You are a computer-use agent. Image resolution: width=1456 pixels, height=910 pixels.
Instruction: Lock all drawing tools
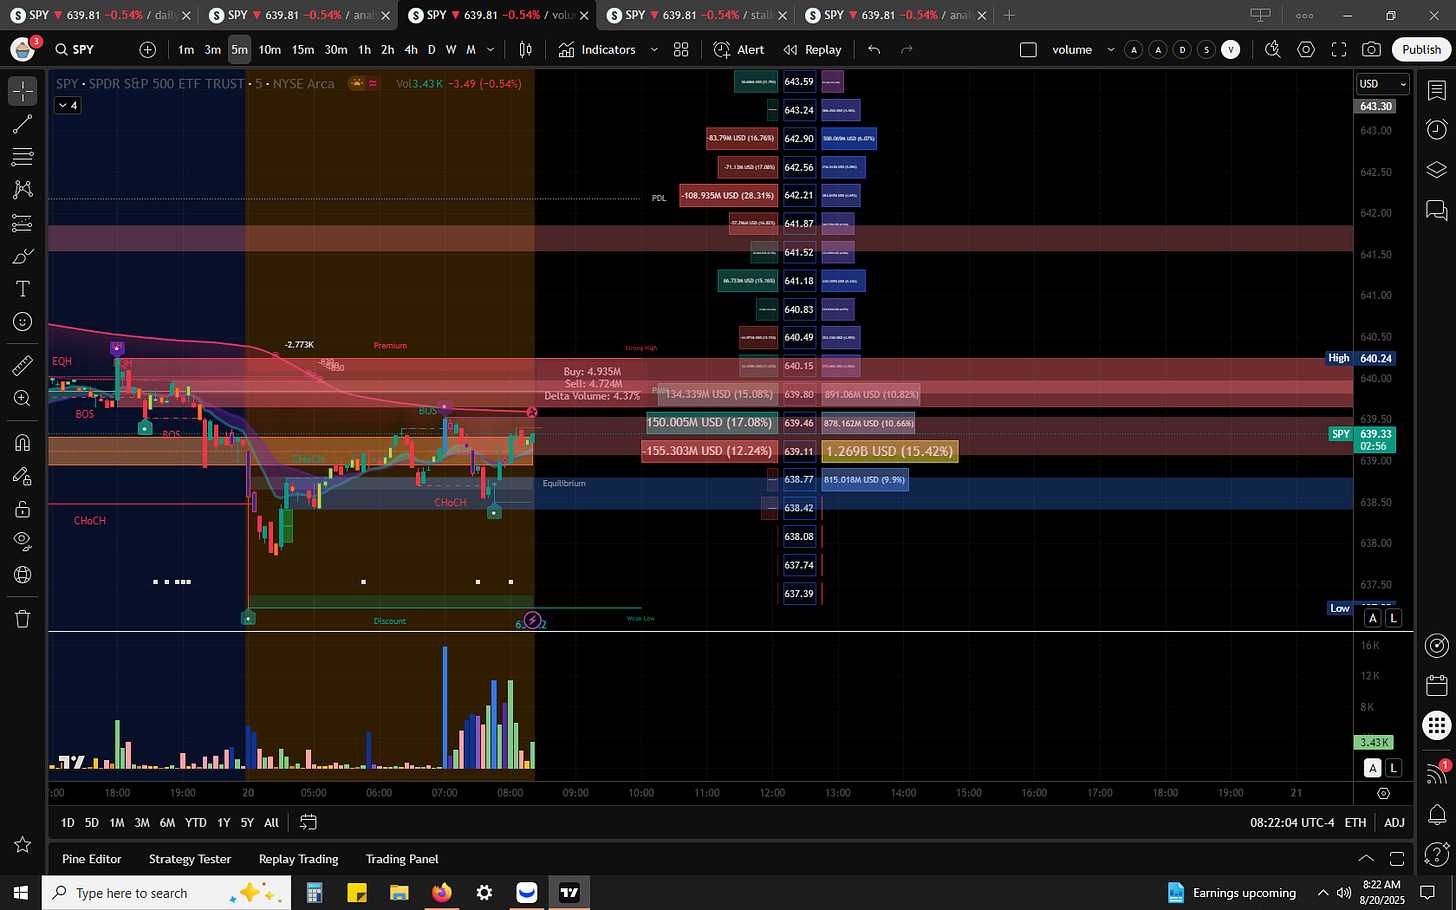tap(22, 509)
